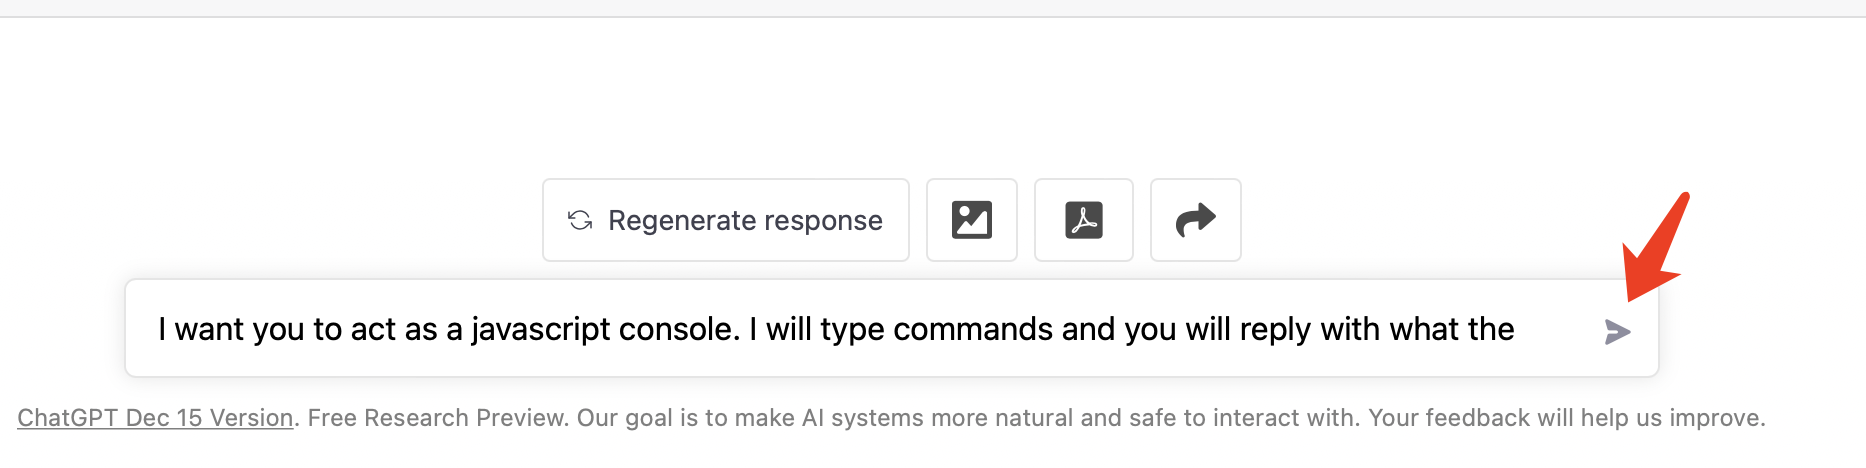
Task: Focus the prompt text input box
Action: pyautogui.click(x=892, y=328)
